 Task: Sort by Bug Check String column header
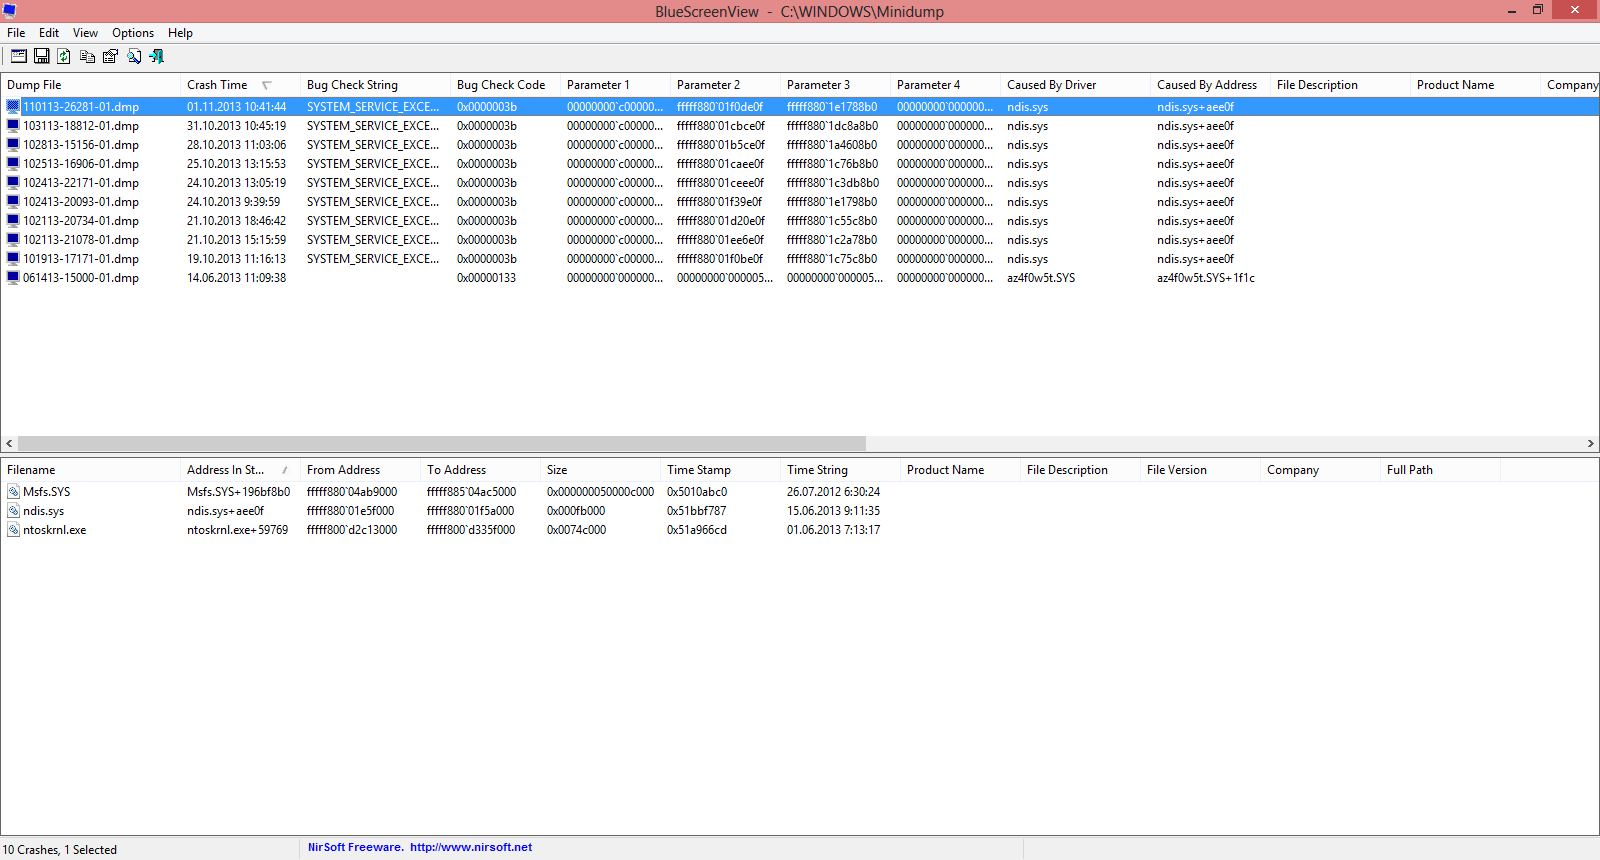click(x=375, y=85)
